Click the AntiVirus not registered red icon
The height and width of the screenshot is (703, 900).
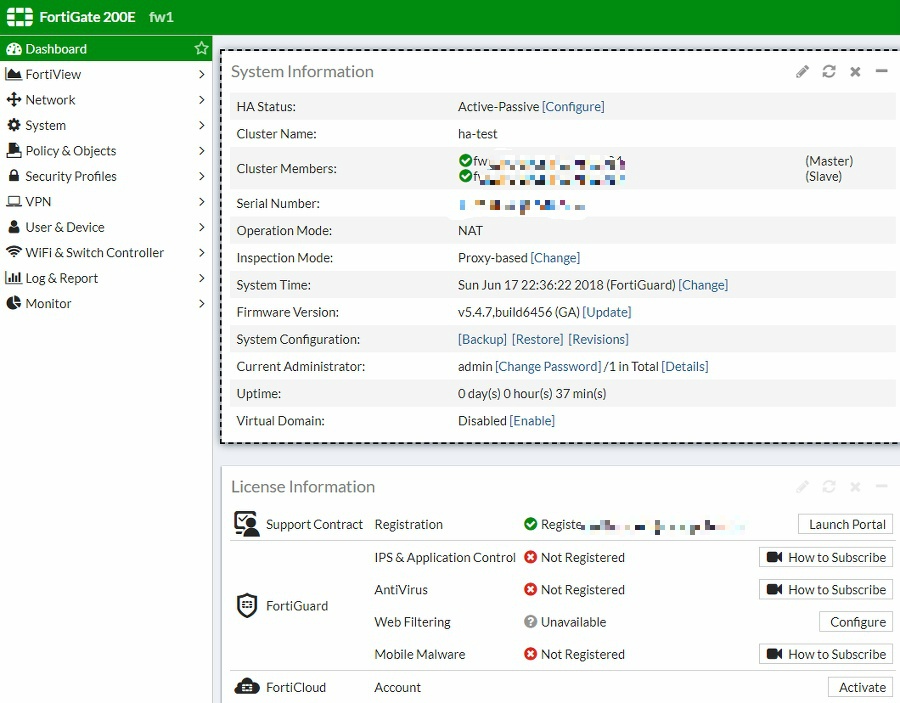[530, 589]
